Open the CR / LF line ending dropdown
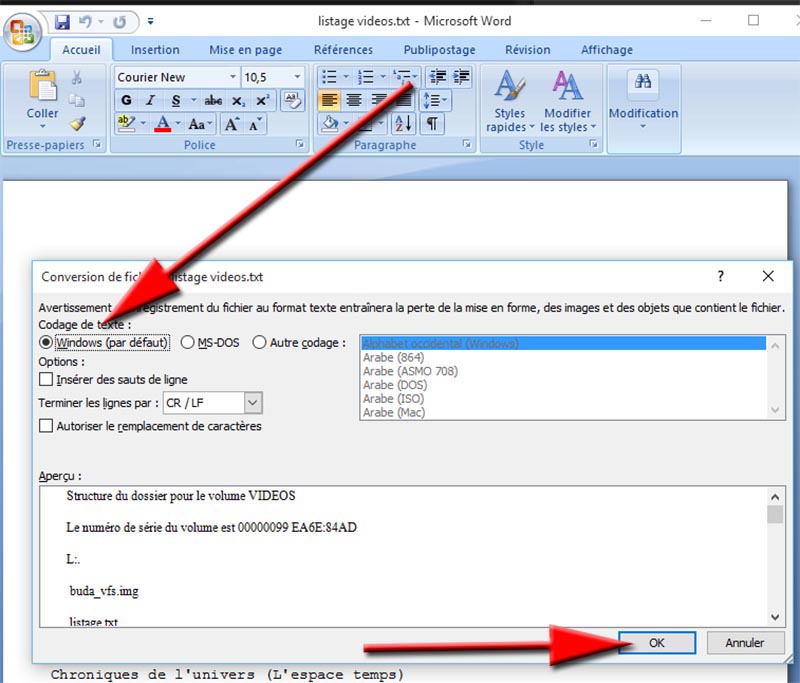 coord(253,403)
